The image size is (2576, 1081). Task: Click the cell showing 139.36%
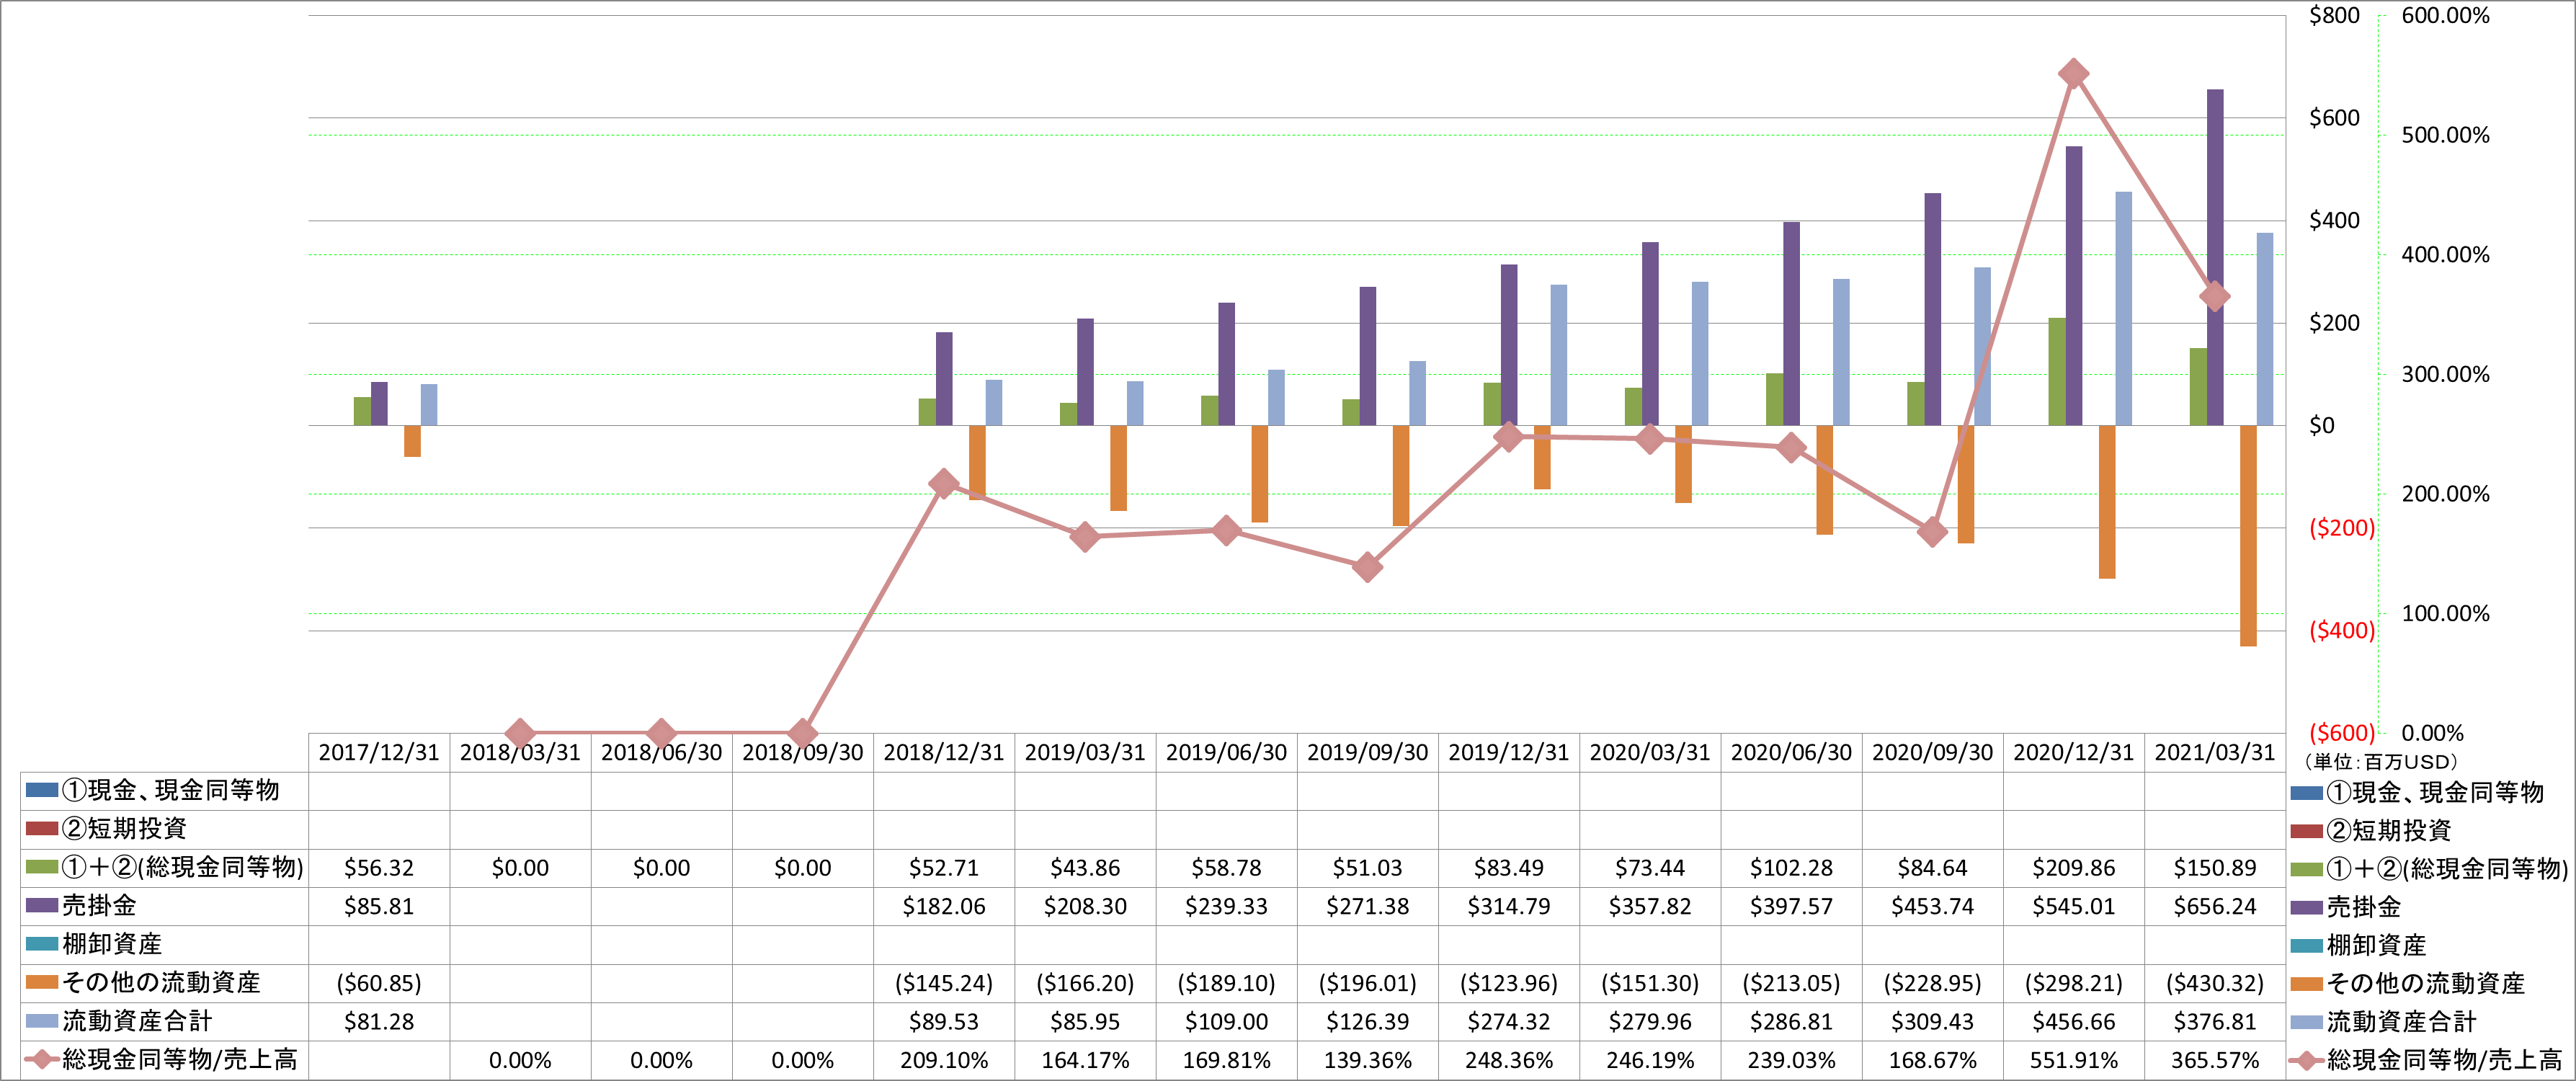[1367, 1060]
